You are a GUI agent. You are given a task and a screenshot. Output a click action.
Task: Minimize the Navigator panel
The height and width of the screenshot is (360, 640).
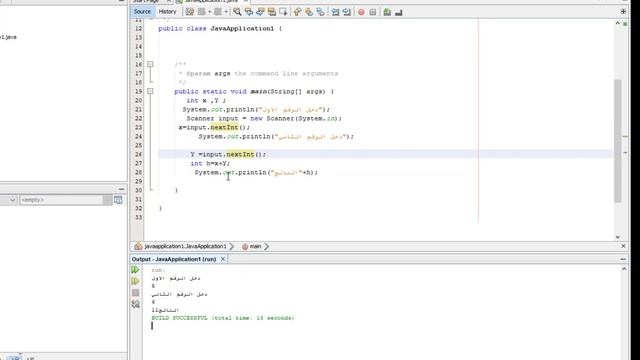coord(121,189)
